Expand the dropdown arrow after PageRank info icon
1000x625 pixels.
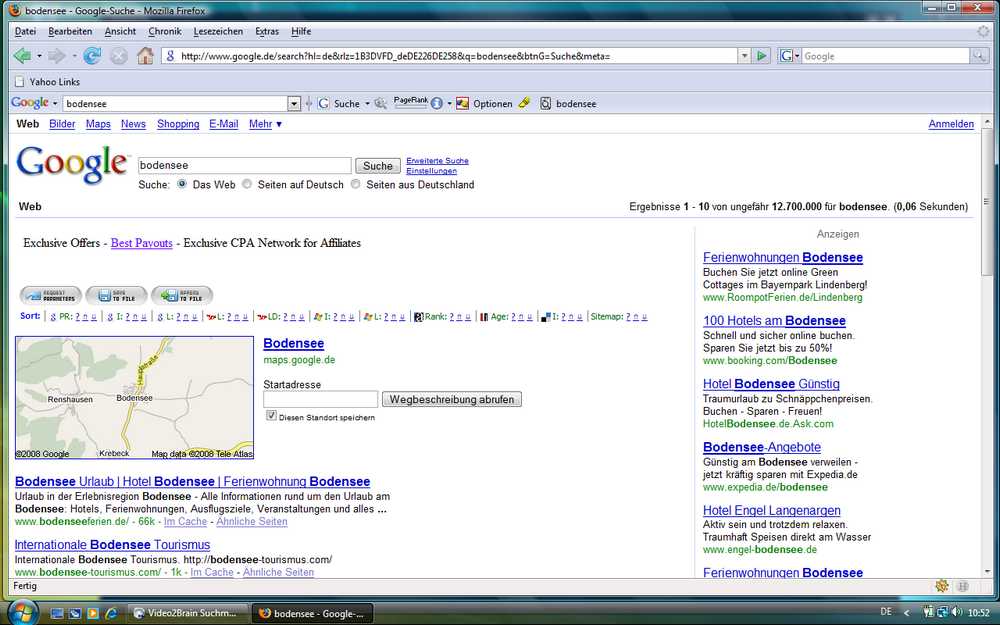coord(449,103)
